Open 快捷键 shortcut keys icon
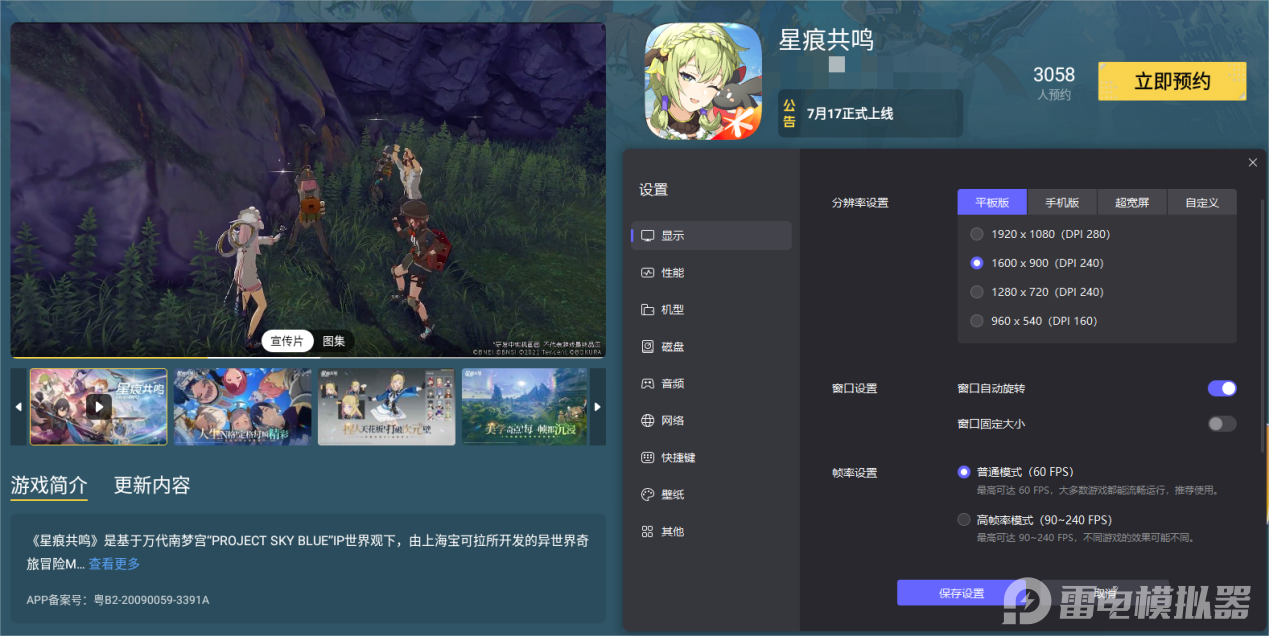This screenshot has width=1269, height=636. (x=648, y=458)
